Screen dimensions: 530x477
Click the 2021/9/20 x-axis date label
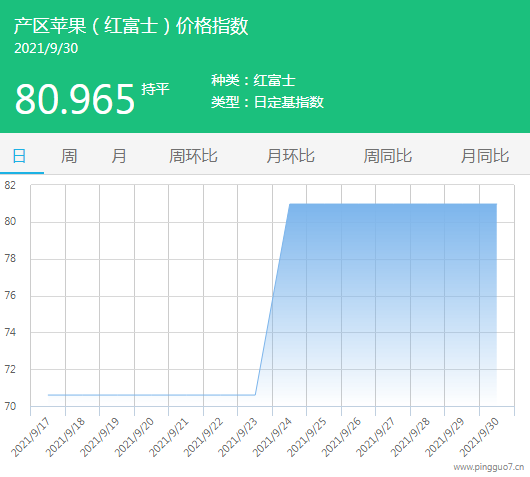(x=134, y=437)
